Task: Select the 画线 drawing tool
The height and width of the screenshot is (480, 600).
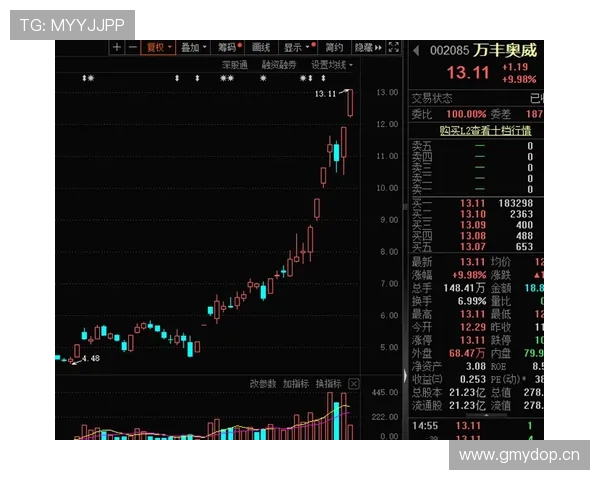Action: [x=261, y=47]
